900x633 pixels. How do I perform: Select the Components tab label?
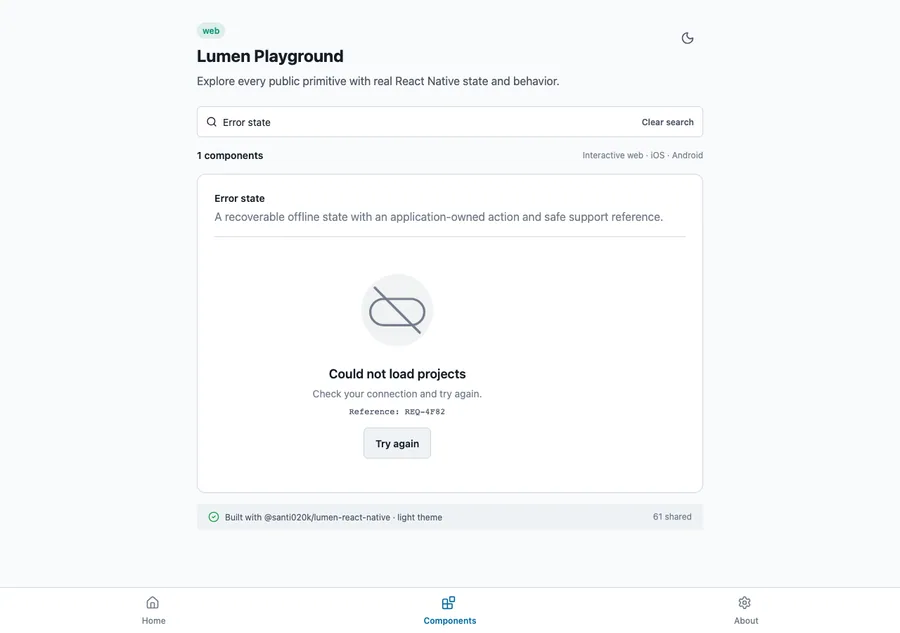point(449,620)
